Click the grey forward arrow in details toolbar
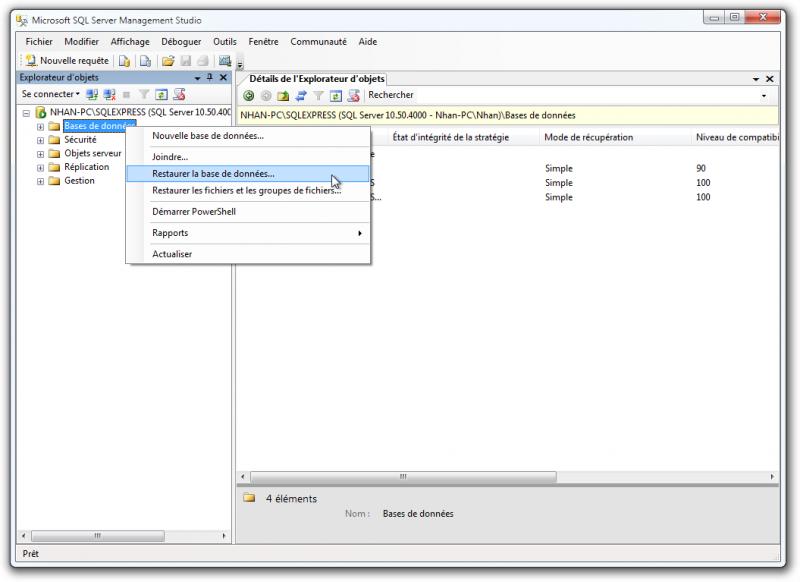Screen dimensions: 800x582 click(x=266, y=95)
